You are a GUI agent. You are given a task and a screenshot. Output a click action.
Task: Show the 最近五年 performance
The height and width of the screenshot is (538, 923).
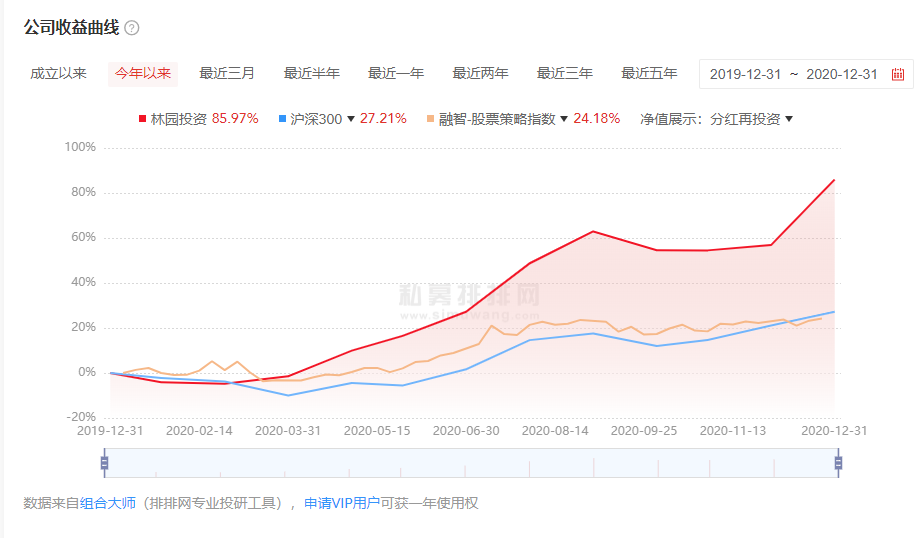coord(649,73)
